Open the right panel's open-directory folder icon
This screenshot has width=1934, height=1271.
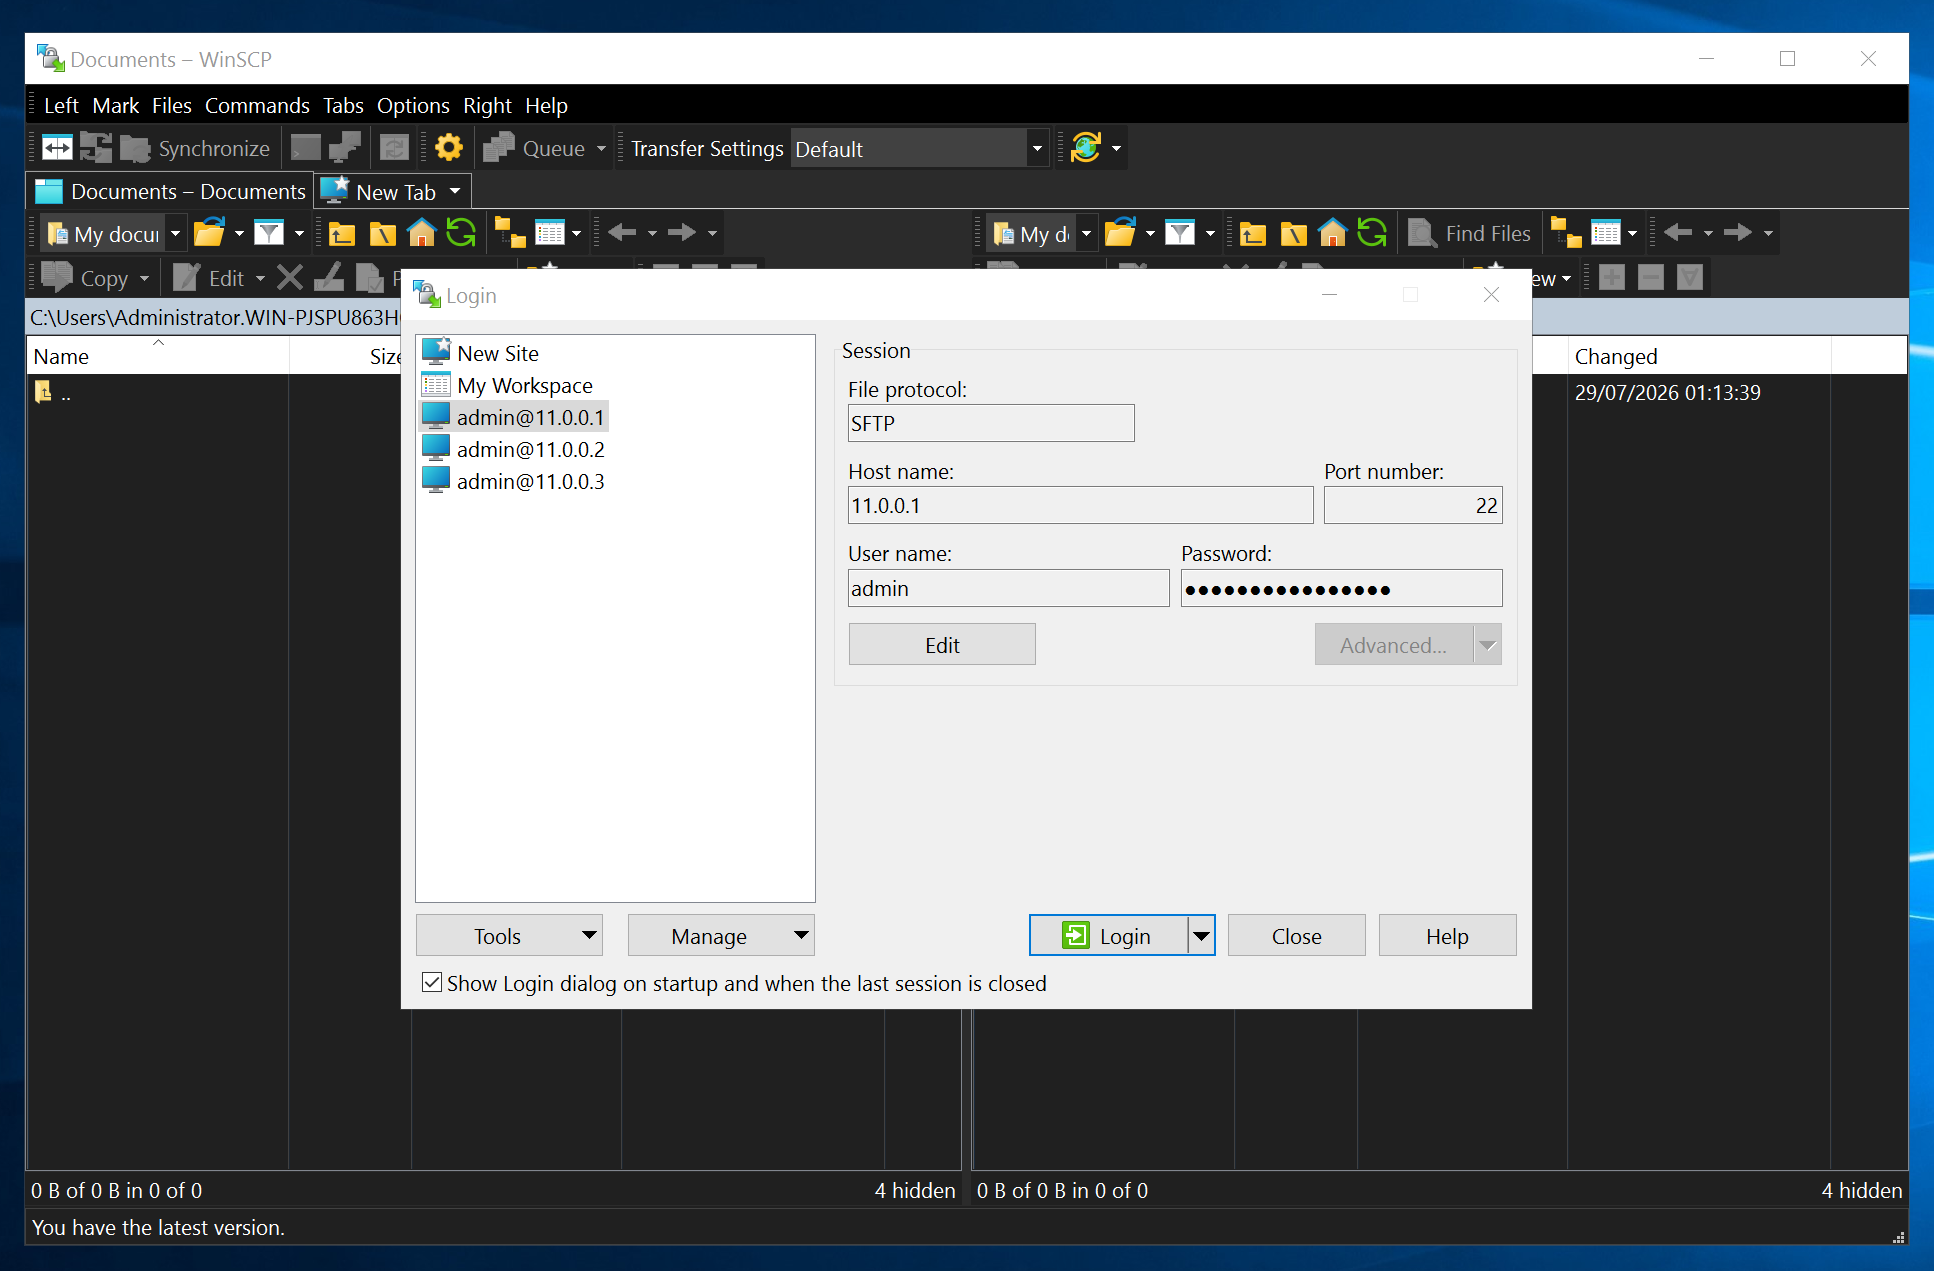pos(1120,233)
